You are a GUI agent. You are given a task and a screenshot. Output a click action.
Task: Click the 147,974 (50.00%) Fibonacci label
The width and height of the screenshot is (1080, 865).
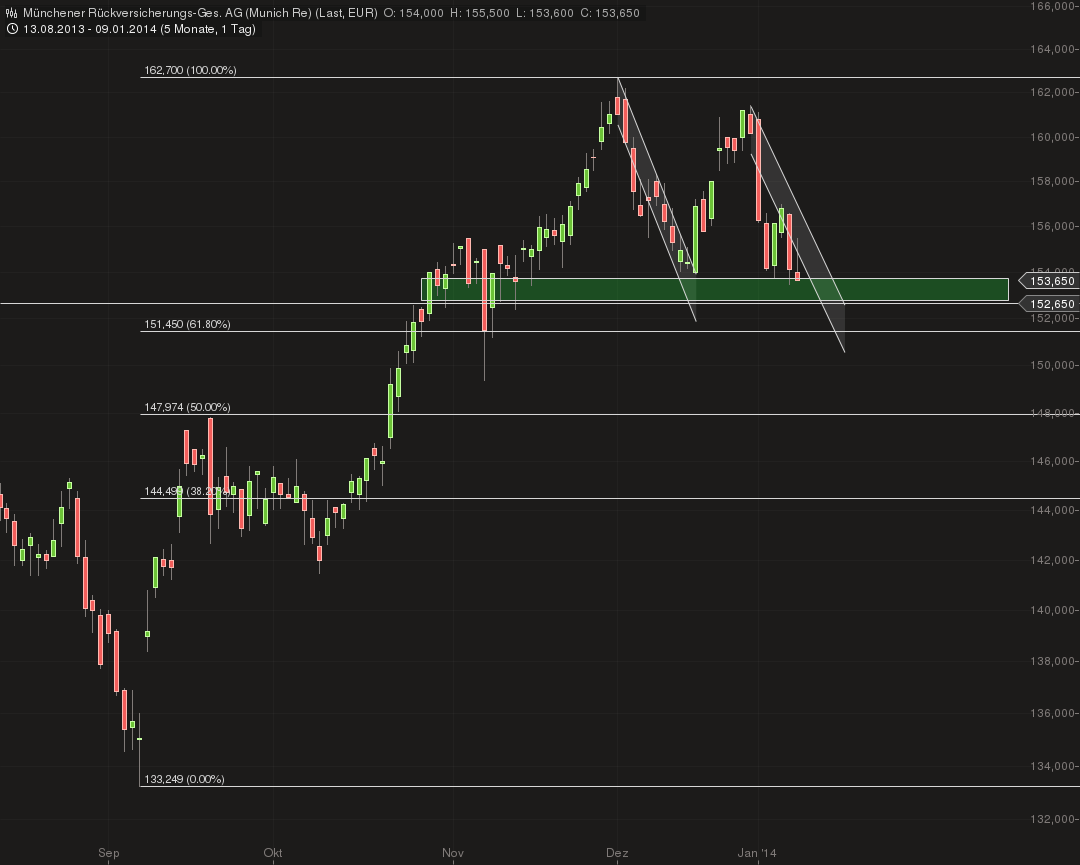click(x=187, y=407)
